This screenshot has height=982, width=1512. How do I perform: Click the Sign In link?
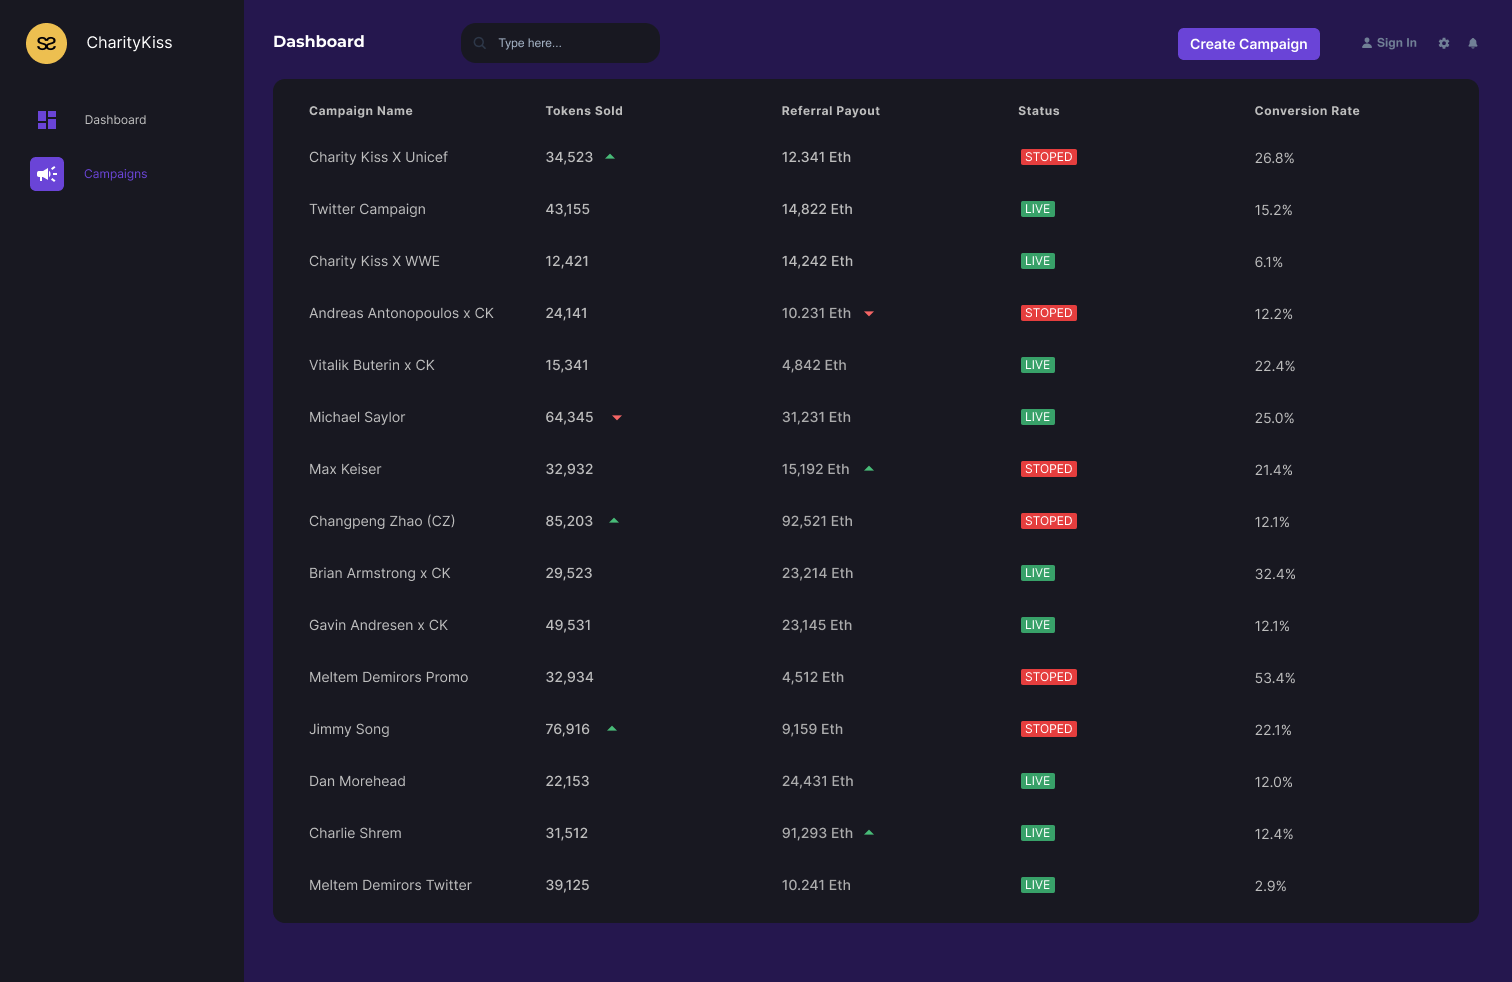point(1396,43)
